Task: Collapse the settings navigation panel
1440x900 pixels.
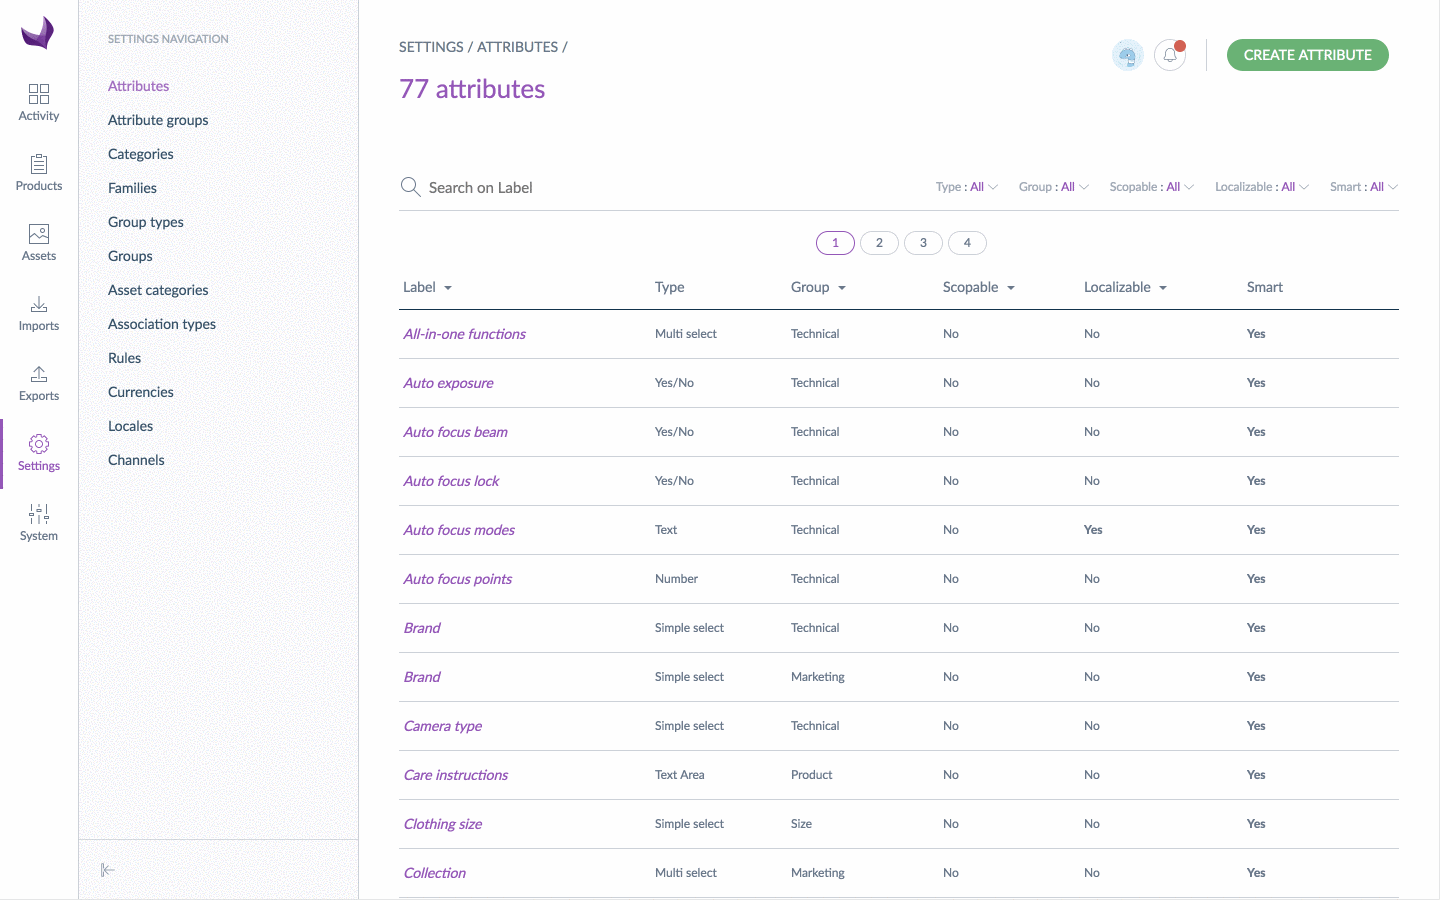Action: [x=108, y=870]
